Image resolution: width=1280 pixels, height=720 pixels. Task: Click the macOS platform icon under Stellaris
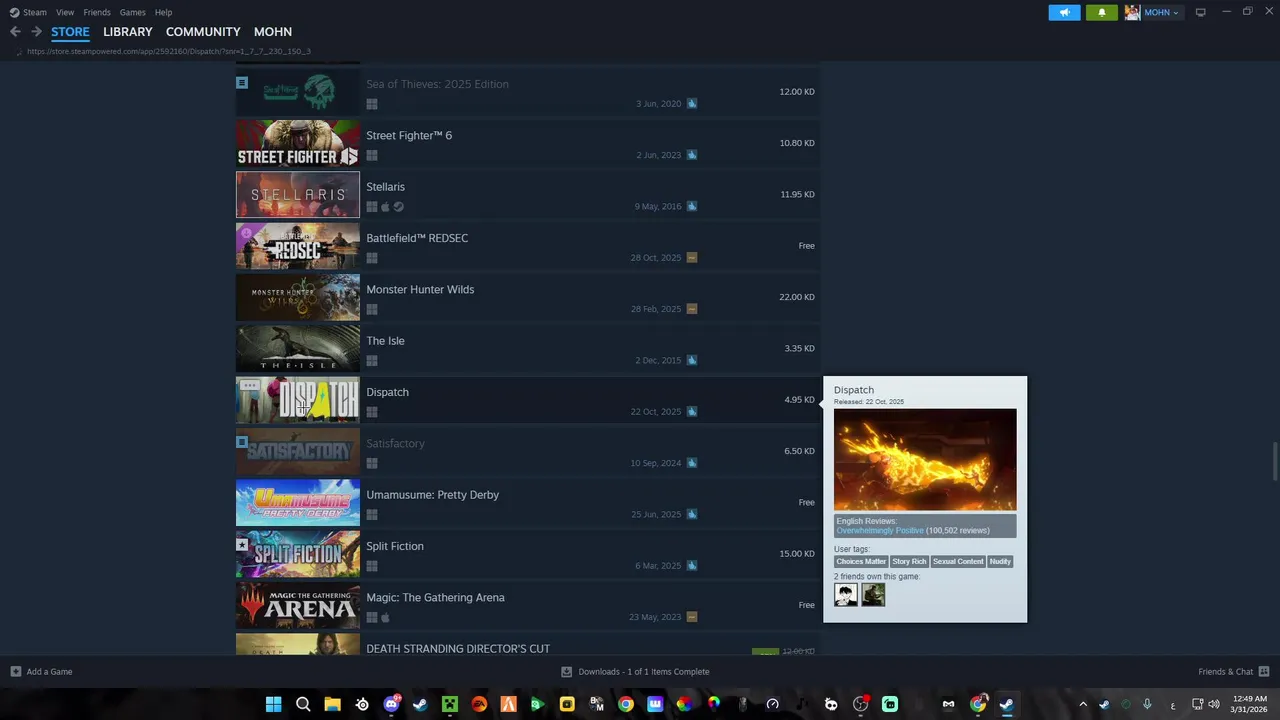tap(385, 207)
